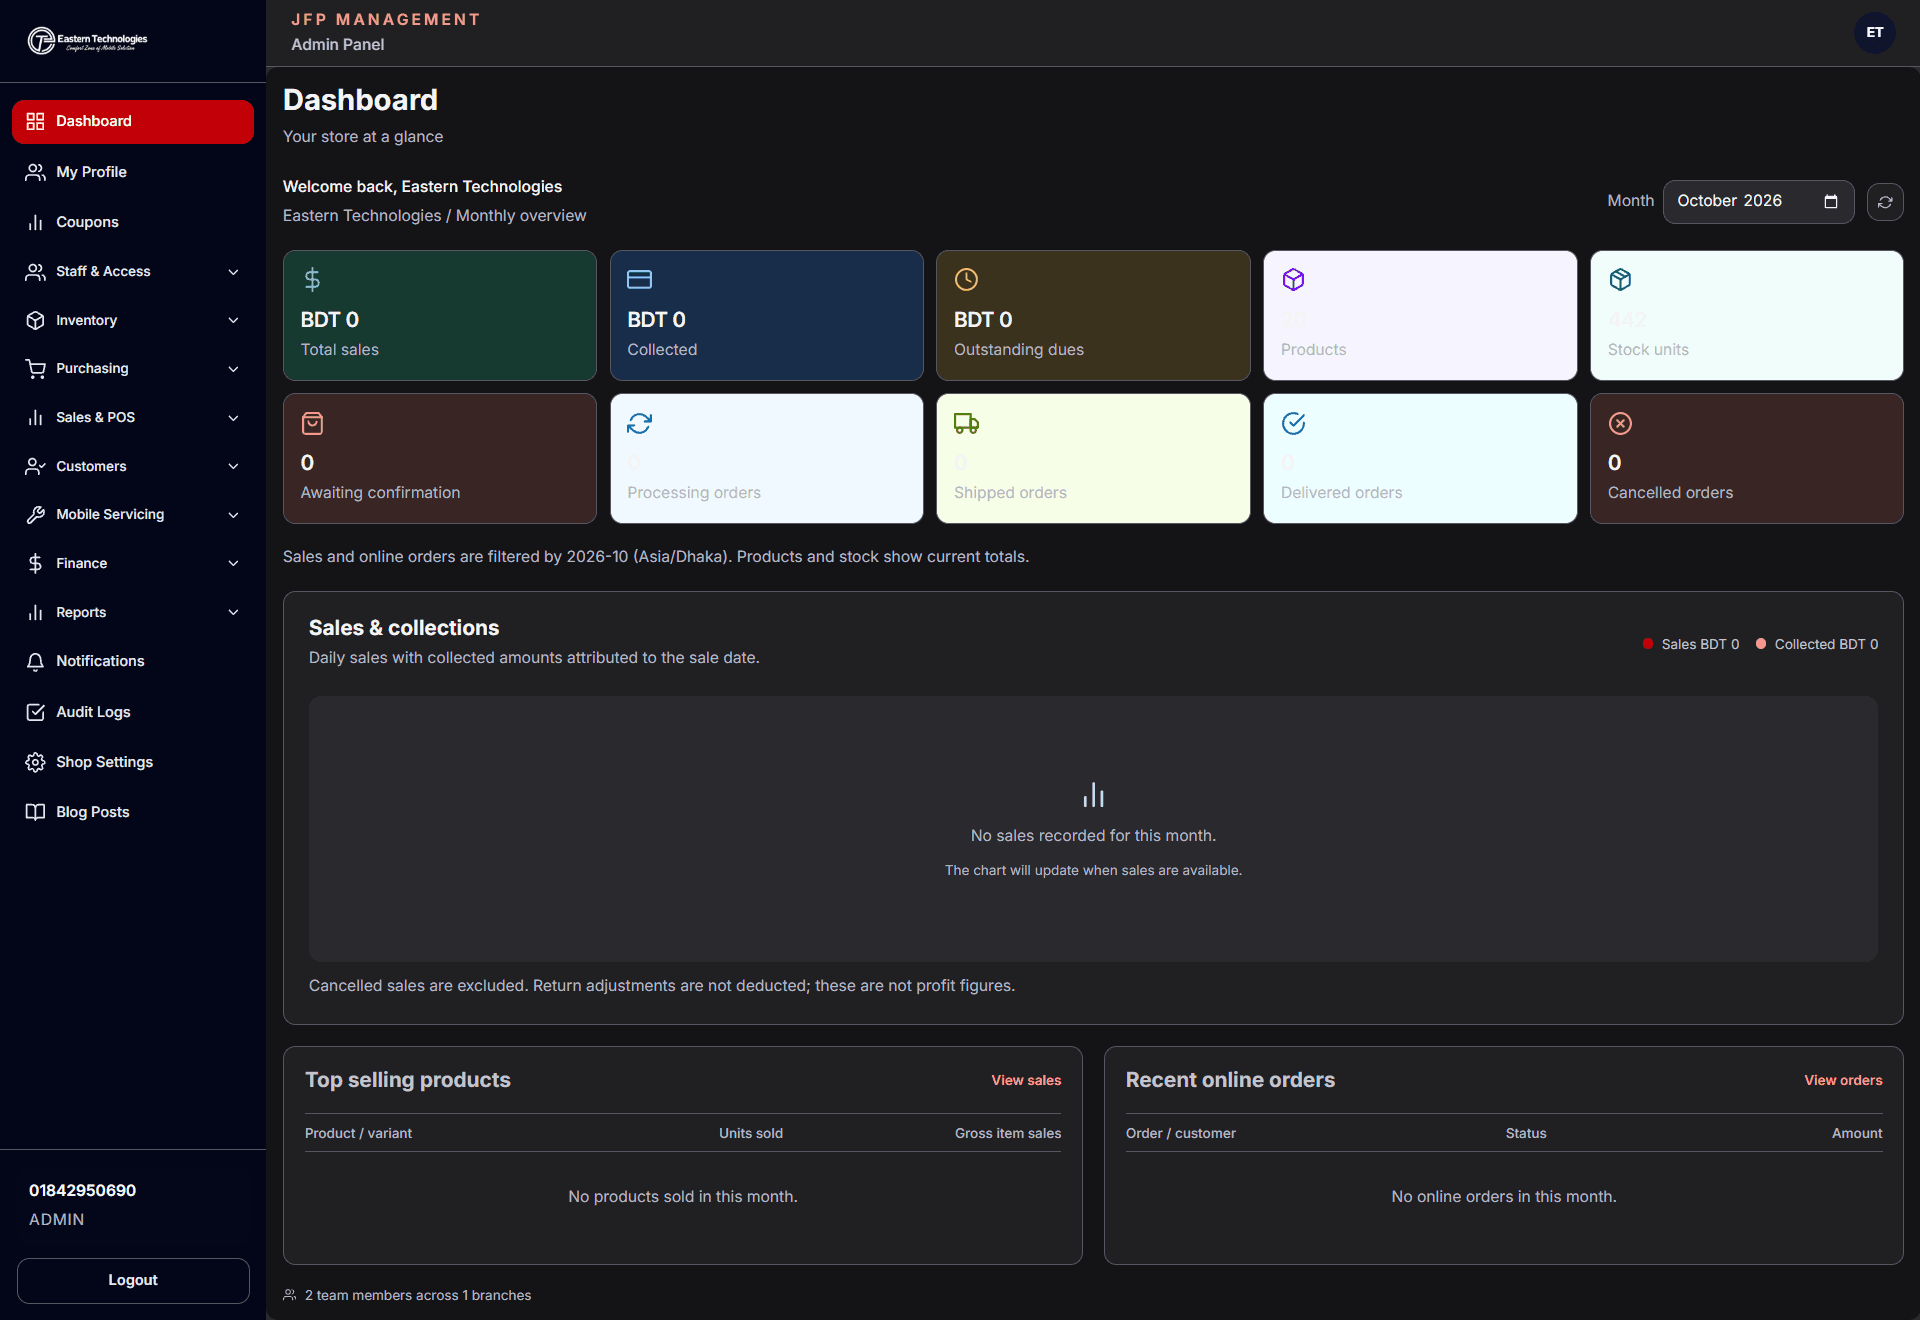Click the check icon on Delivered orders card
1920x1320 pixels.
coord(1293,423)
